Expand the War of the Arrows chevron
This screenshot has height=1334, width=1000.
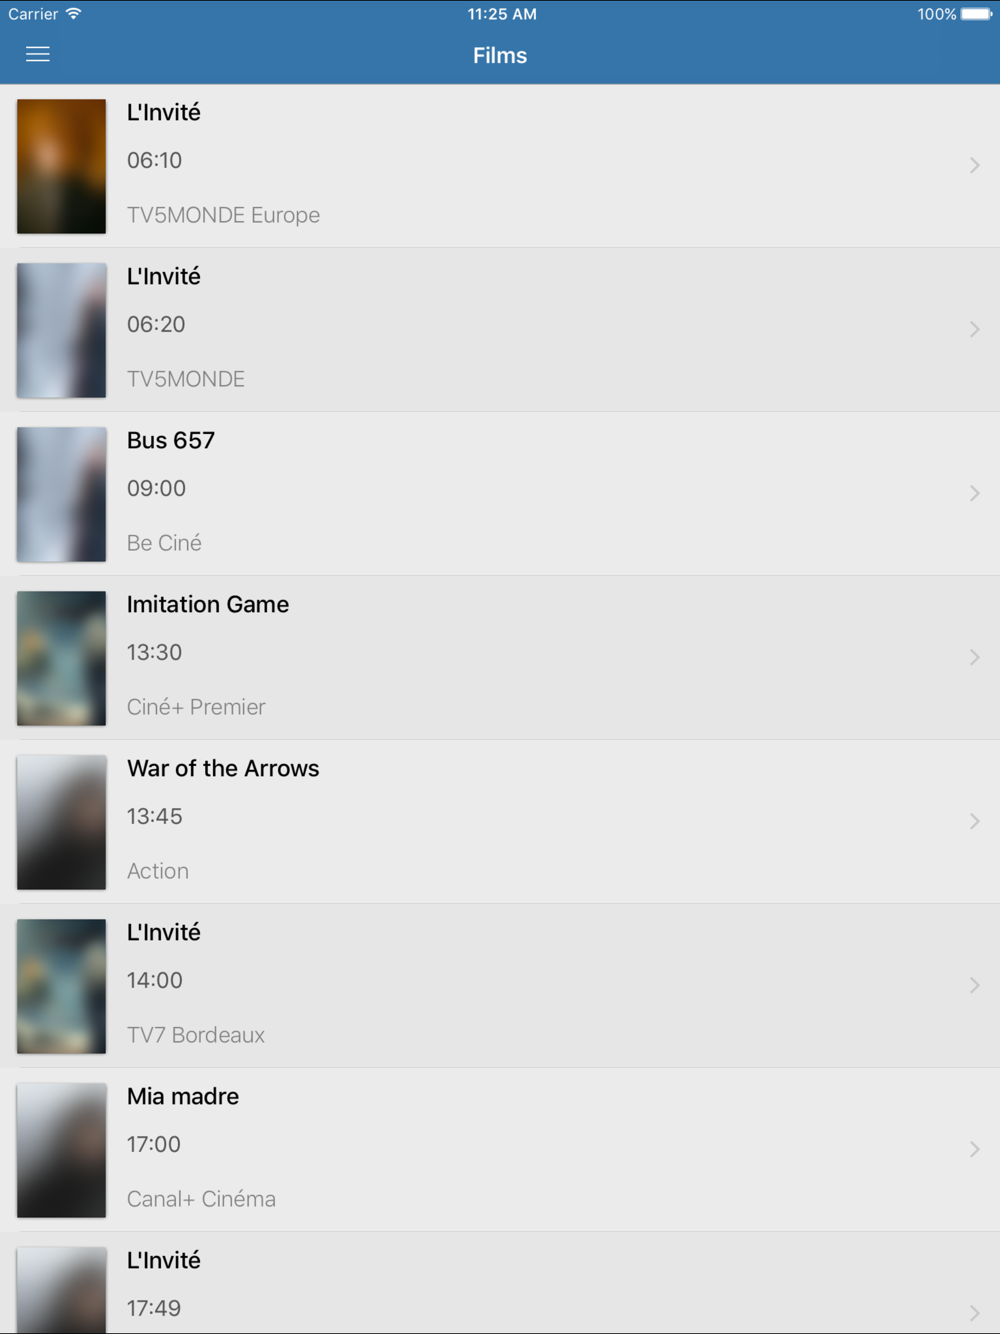pos(974,821)
